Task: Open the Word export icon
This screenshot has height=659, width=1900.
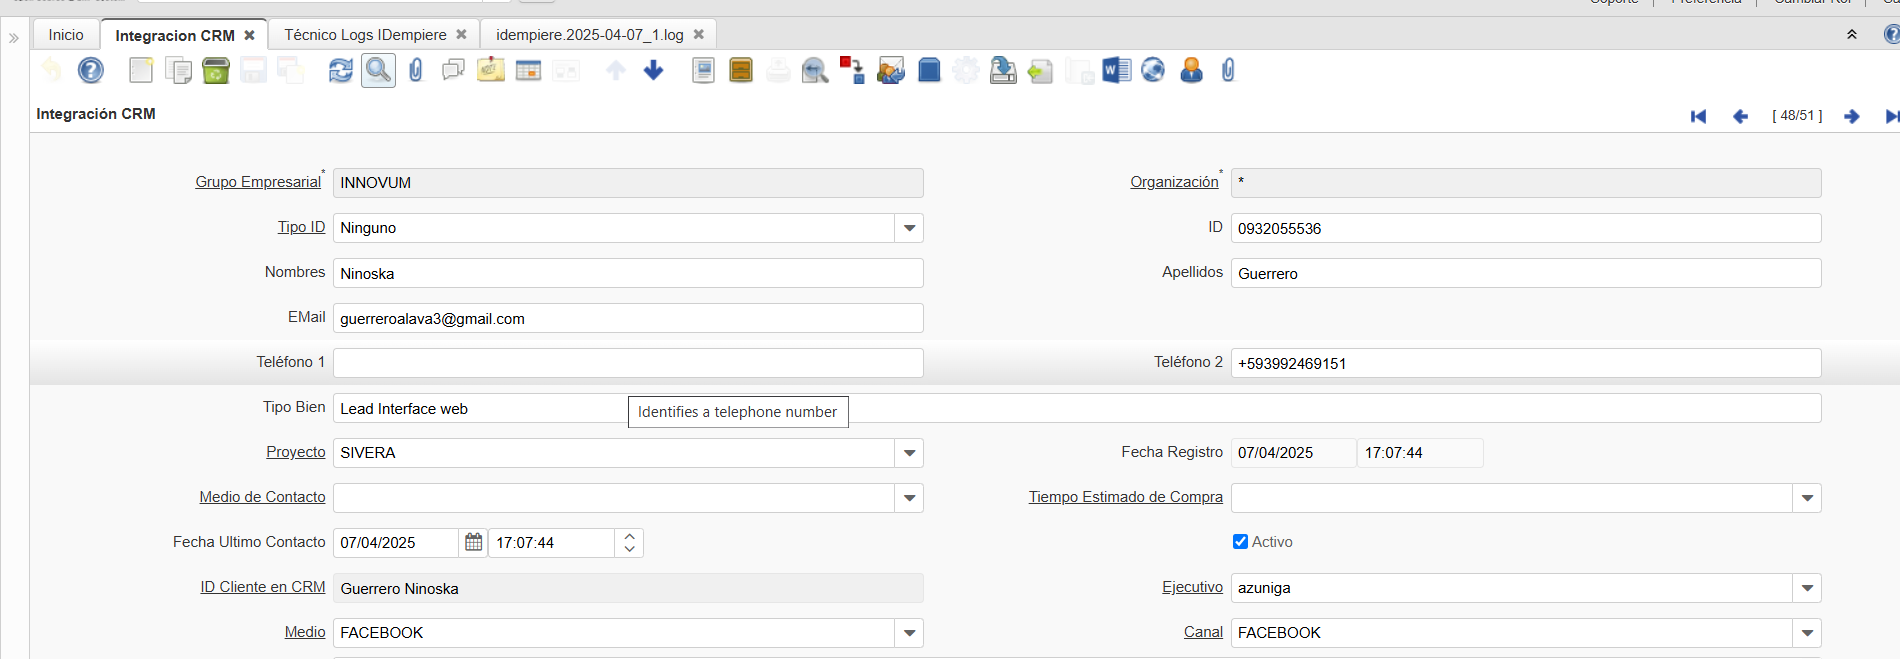Action: pyautogui.click(x=1116, y=70)
